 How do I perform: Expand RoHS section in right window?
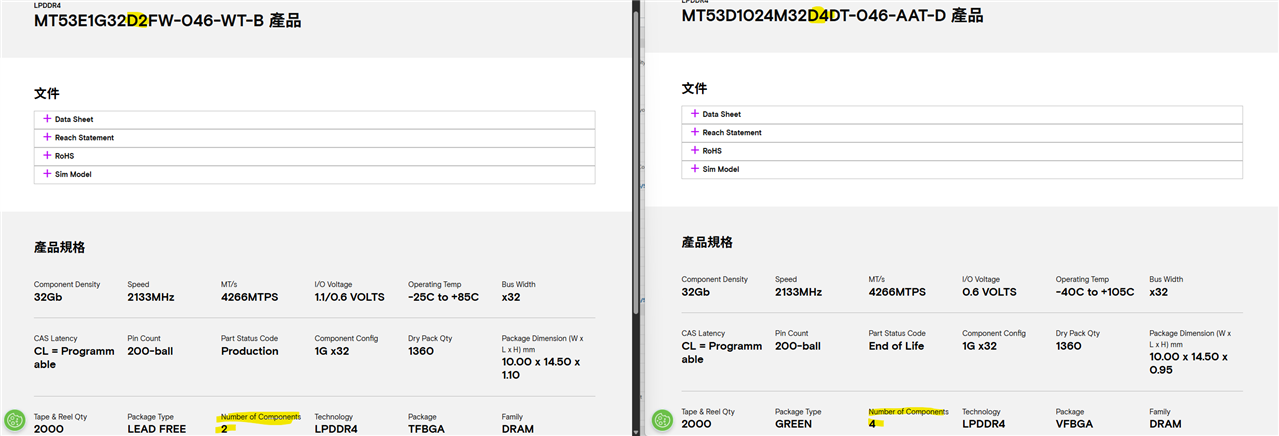click(x=962, y=151)
